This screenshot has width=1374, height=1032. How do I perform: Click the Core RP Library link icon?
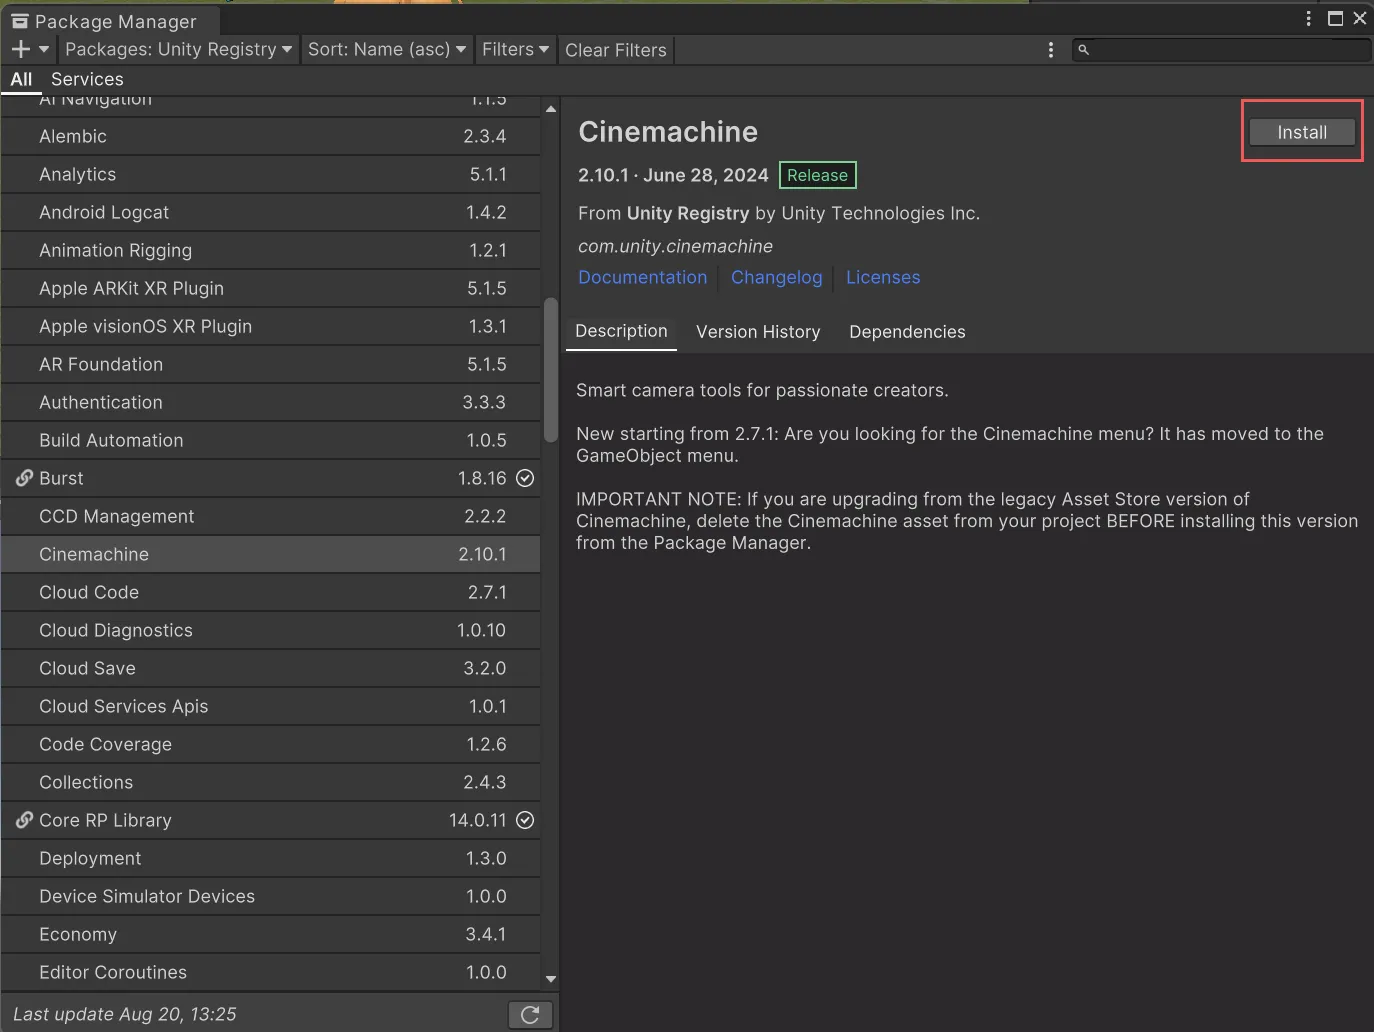tap(24, 820)
